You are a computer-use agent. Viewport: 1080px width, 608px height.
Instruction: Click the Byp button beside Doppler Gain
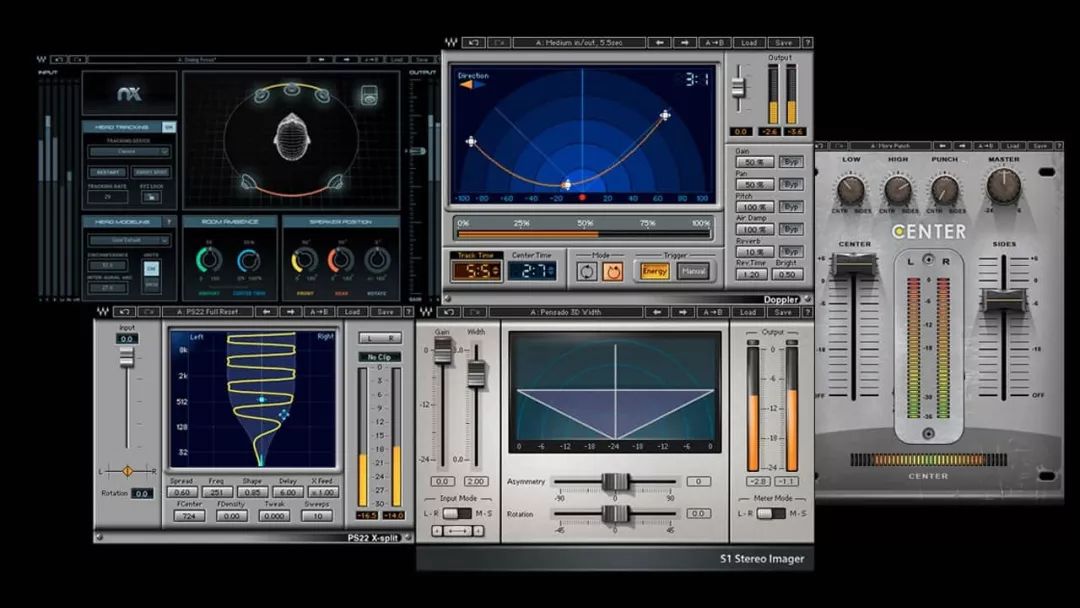pos(791,162)
